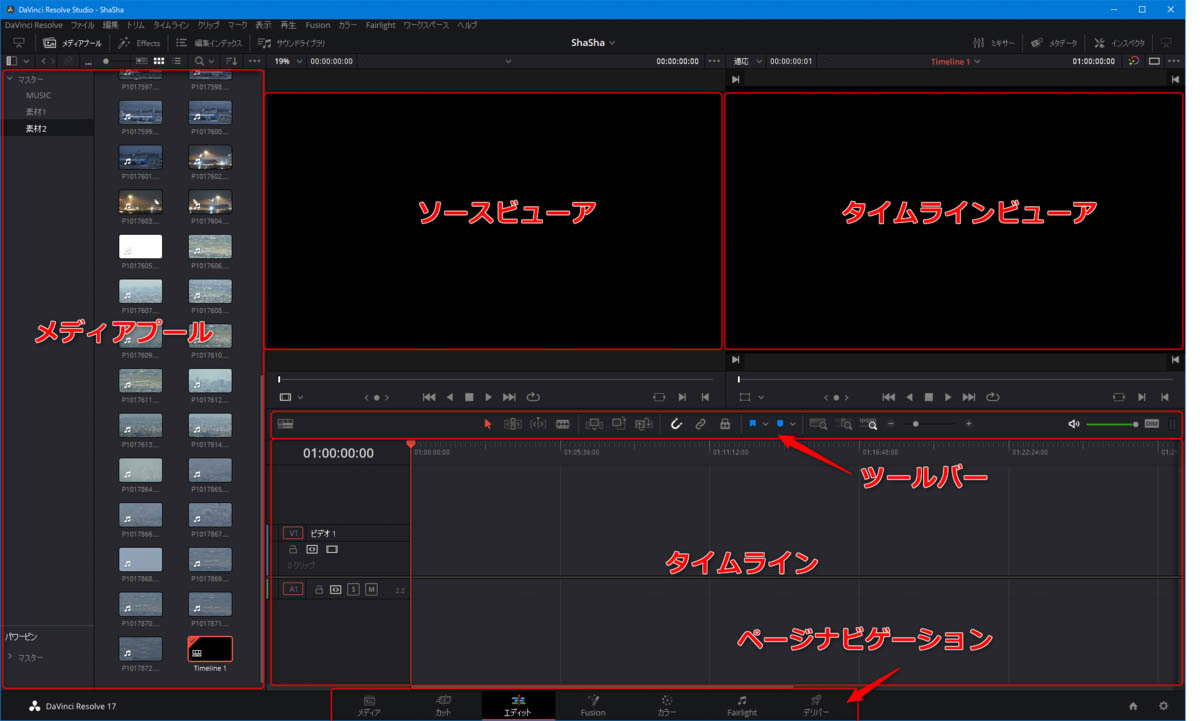The width and height of the screenshot is (1200, 721).
Task: Toggle the linked selection chain icon
Action: click(700, 425)
